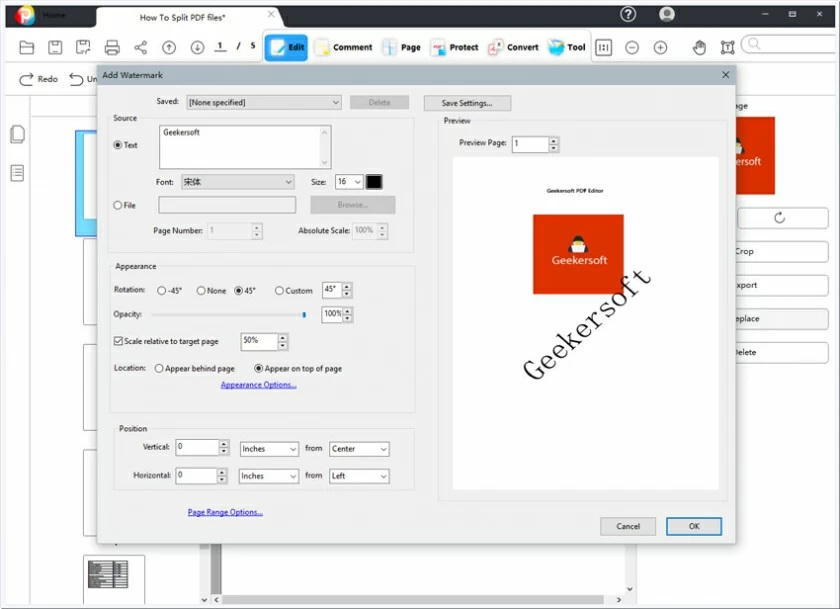Click the Print icon
The image size is (840, 609).
(112, 47)
